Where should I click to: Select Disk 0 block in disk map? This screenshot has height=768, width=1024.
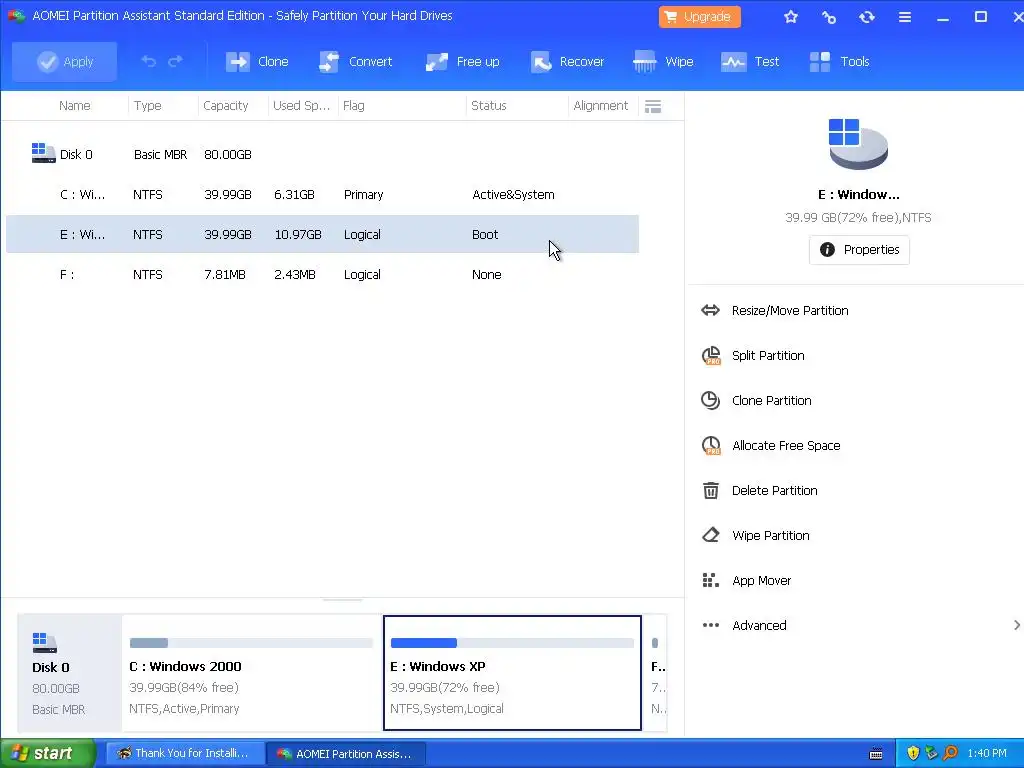(69, 673)
